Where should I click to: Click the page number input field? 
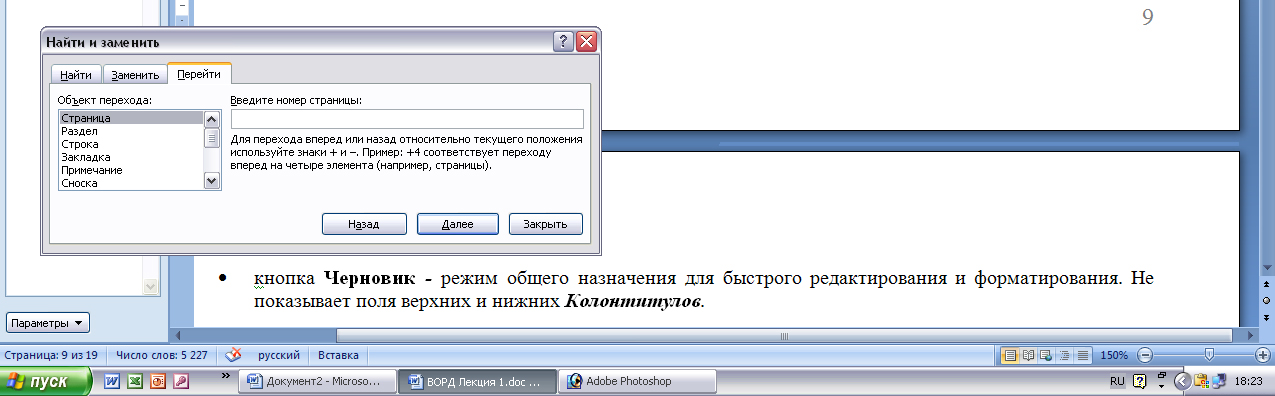pyautogui.click(x=406, y=119)
